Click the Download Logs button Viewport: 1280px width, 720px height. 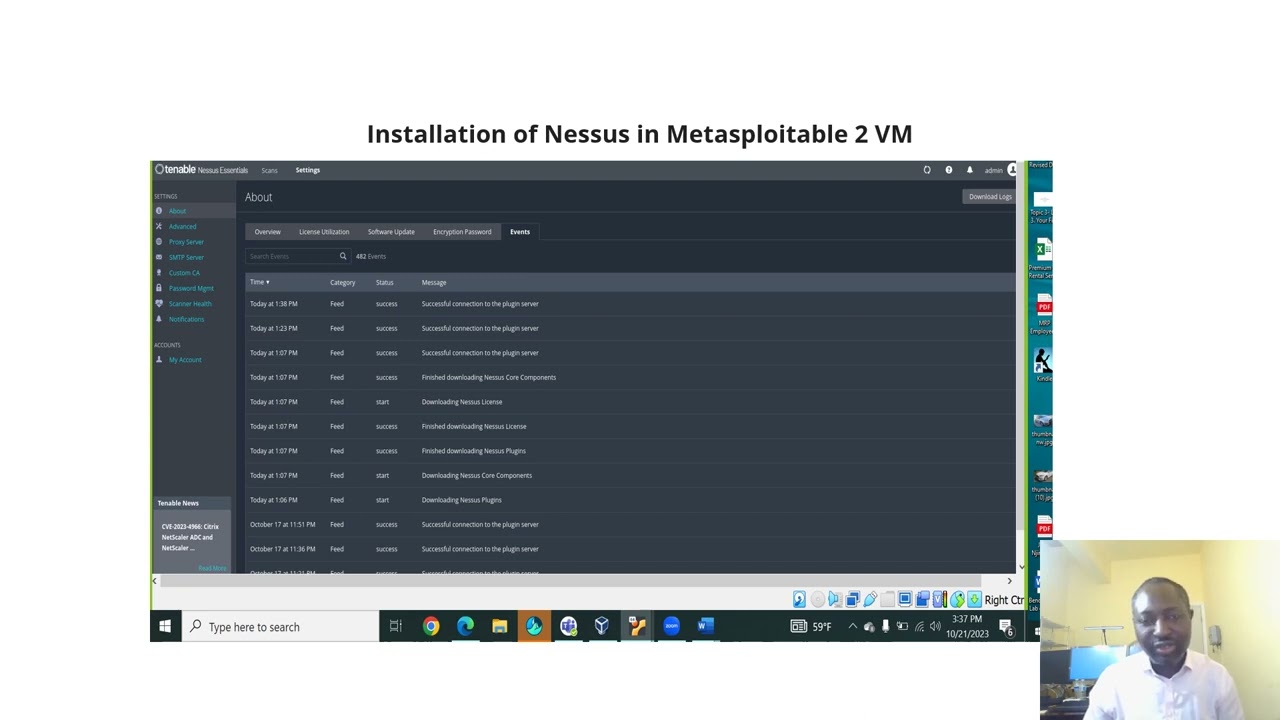tap(990, 197)
